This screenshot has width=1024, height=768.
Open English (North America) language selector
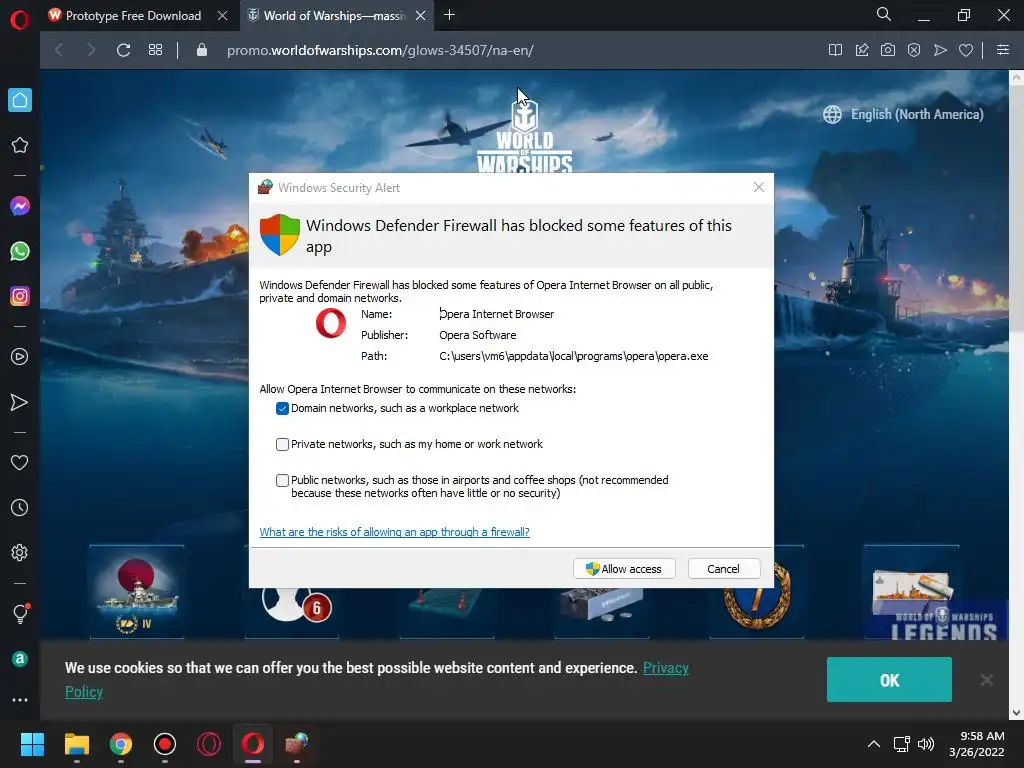click(x=903, y=114)
